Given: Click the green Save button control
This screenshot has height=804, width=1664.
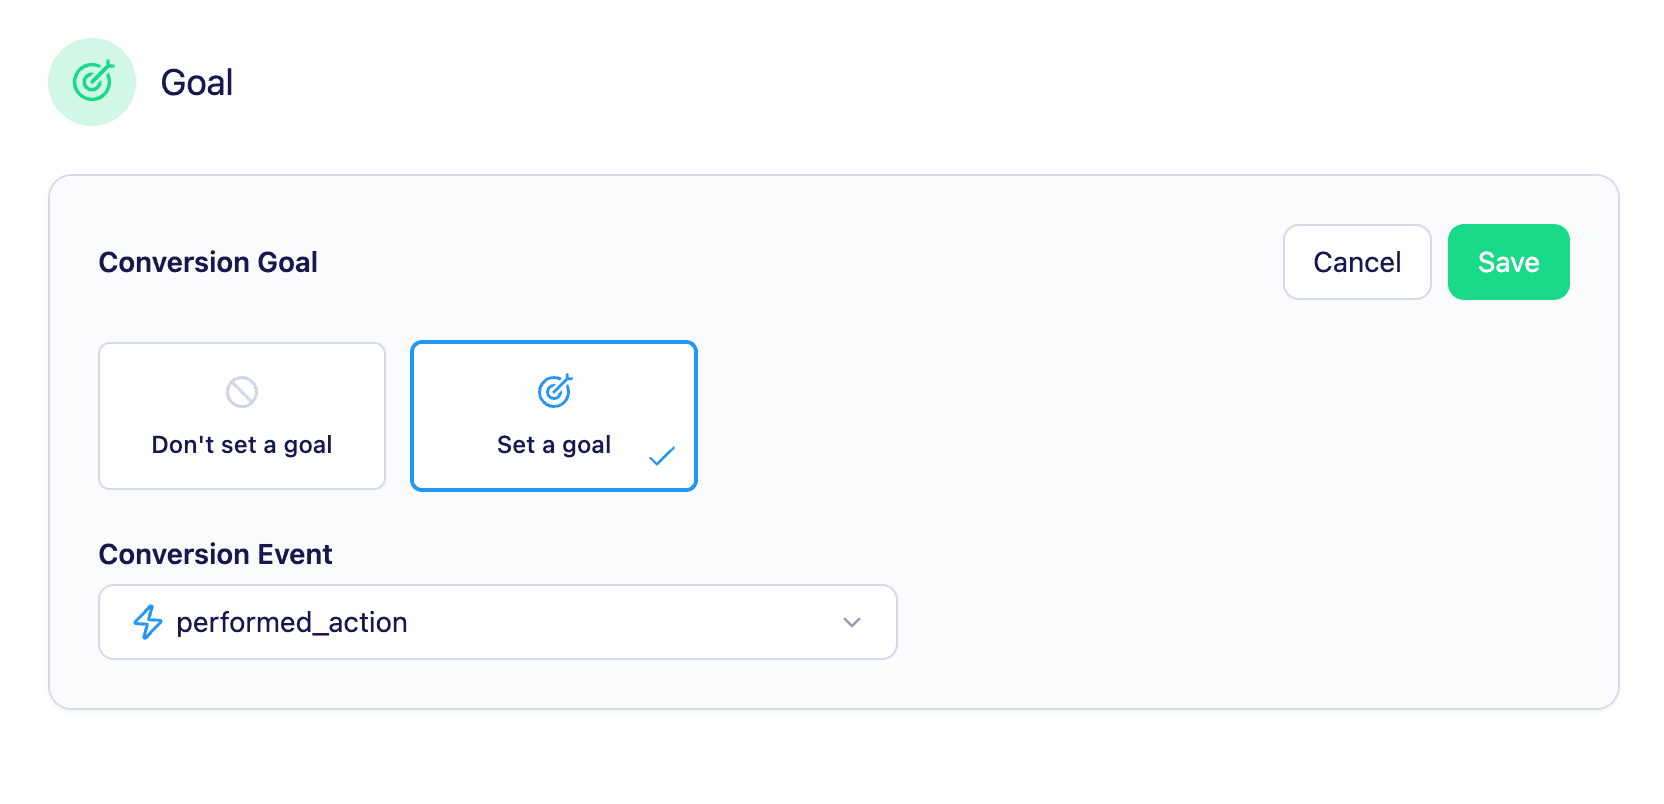Looking at the screenshot, I should [x=1508, y=262].
